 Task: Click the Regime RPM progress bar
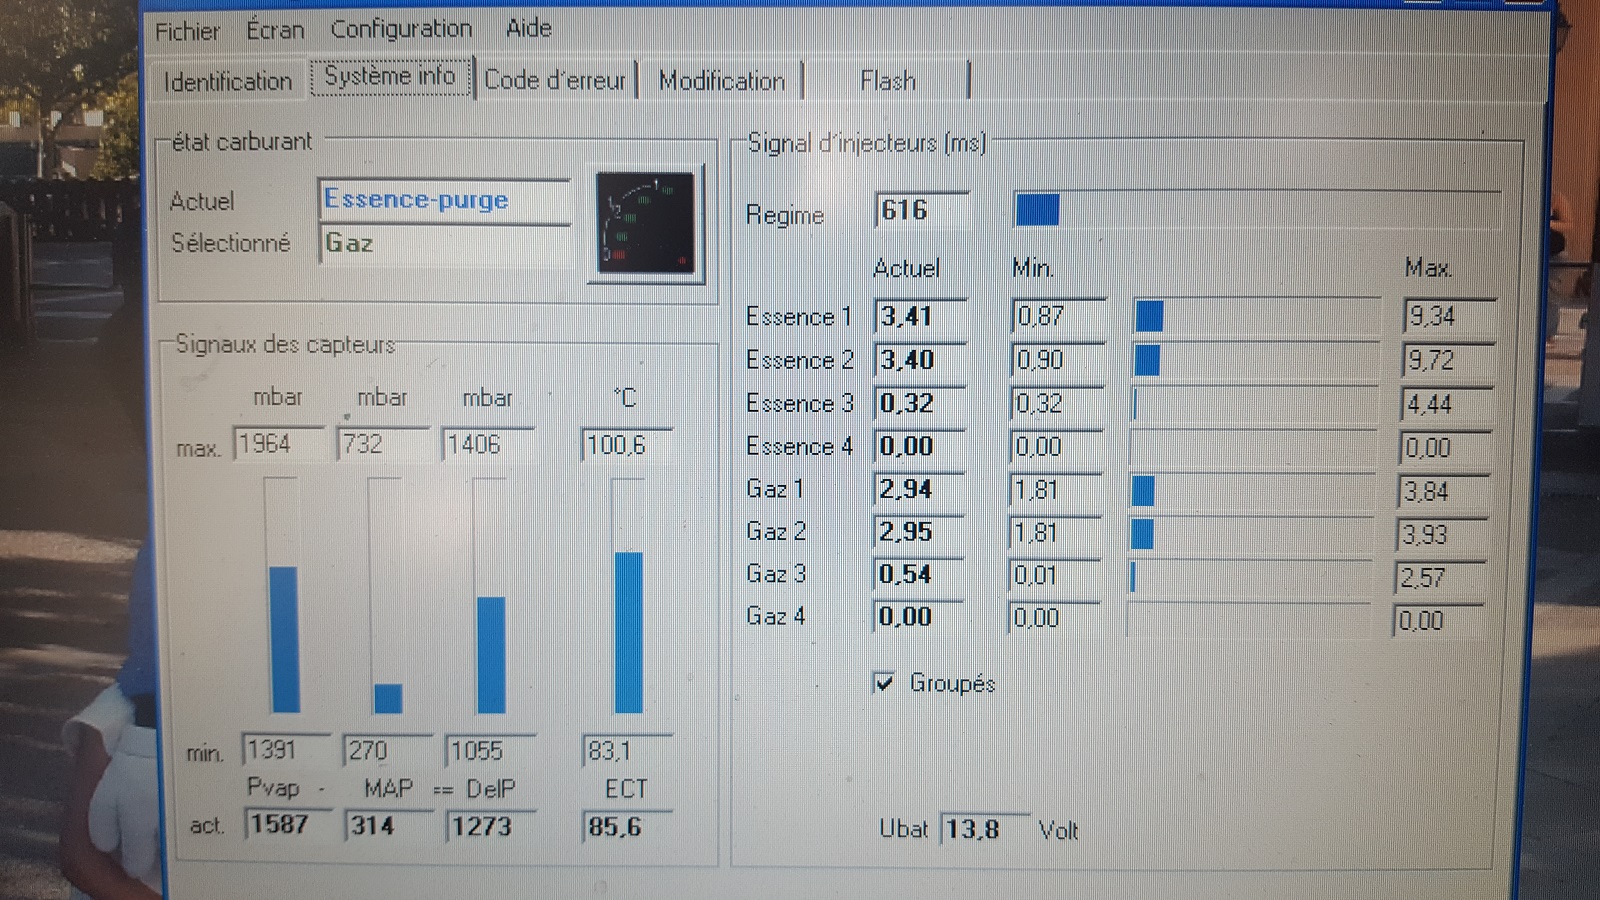coord(1256,210)
